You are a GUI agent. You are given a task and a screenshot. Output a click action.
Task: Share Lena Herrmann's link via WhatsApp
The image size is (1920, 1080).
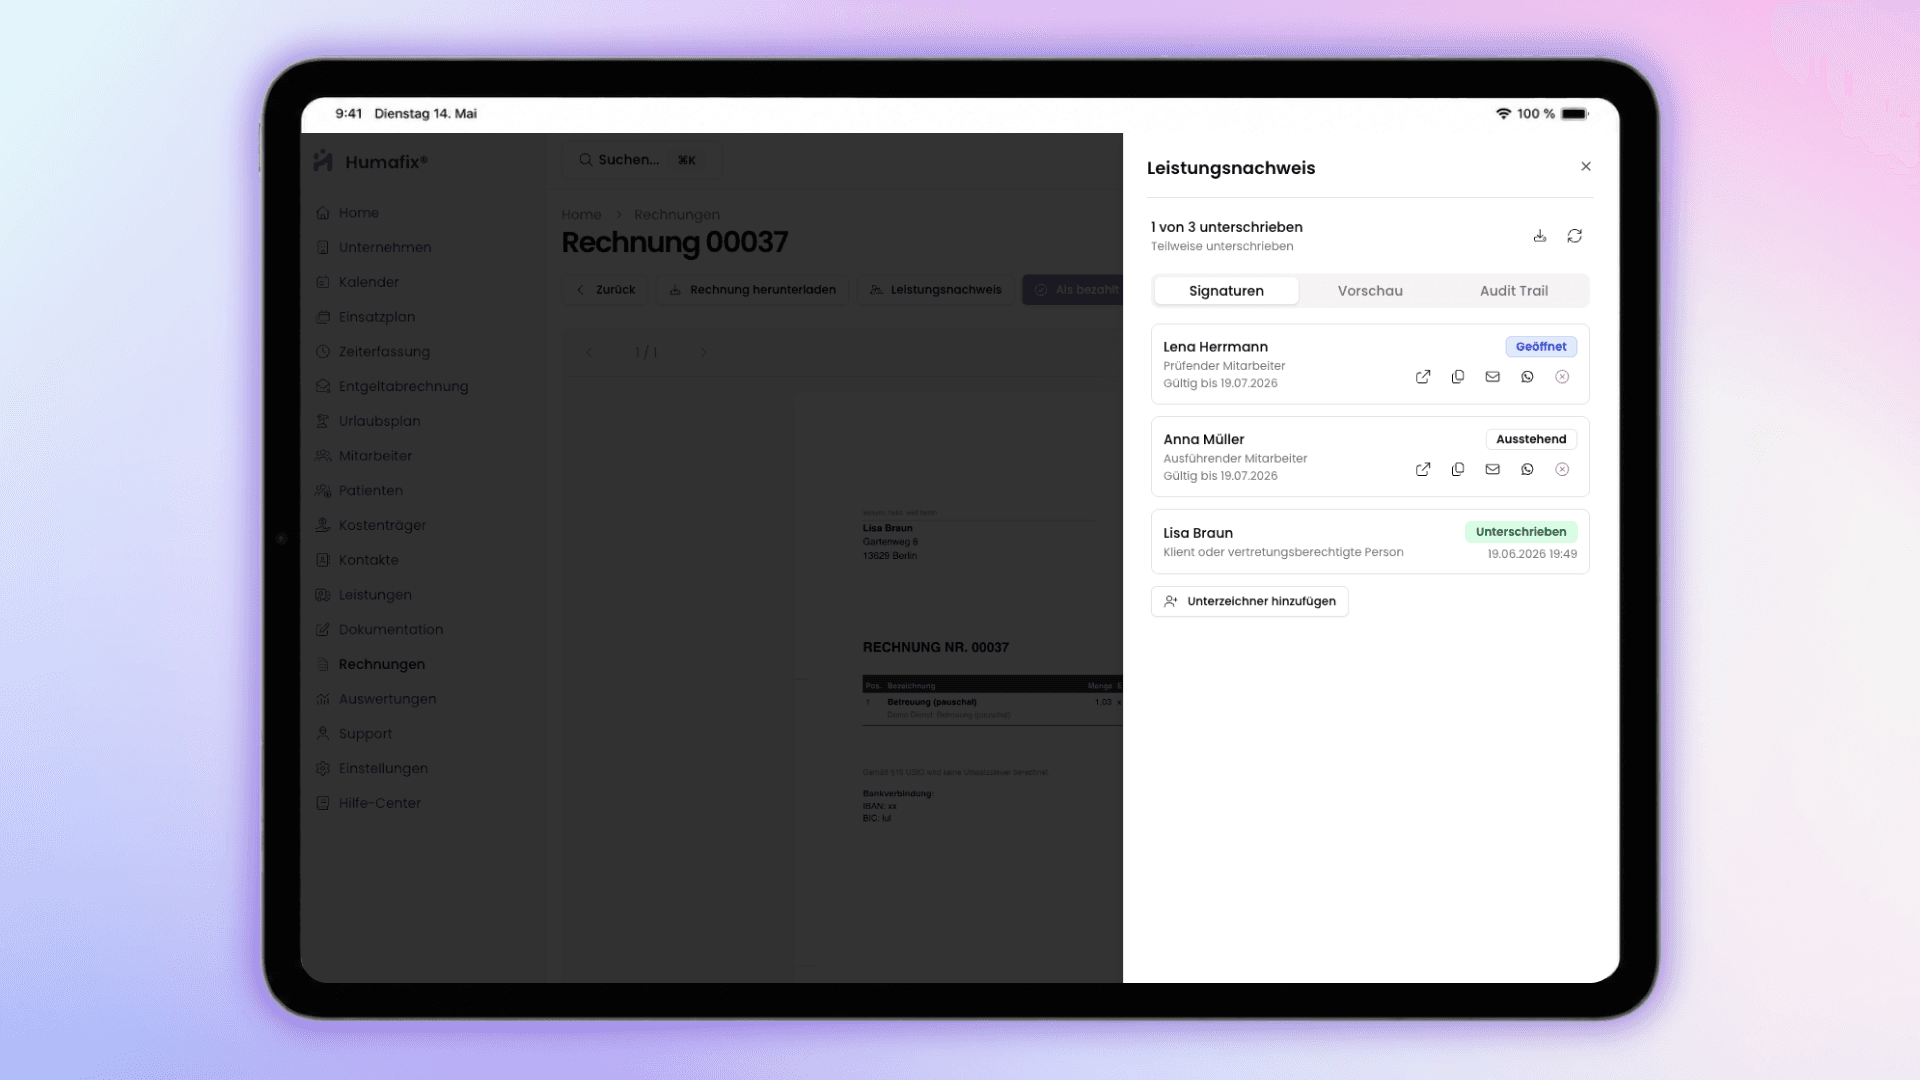point(1527,377)
